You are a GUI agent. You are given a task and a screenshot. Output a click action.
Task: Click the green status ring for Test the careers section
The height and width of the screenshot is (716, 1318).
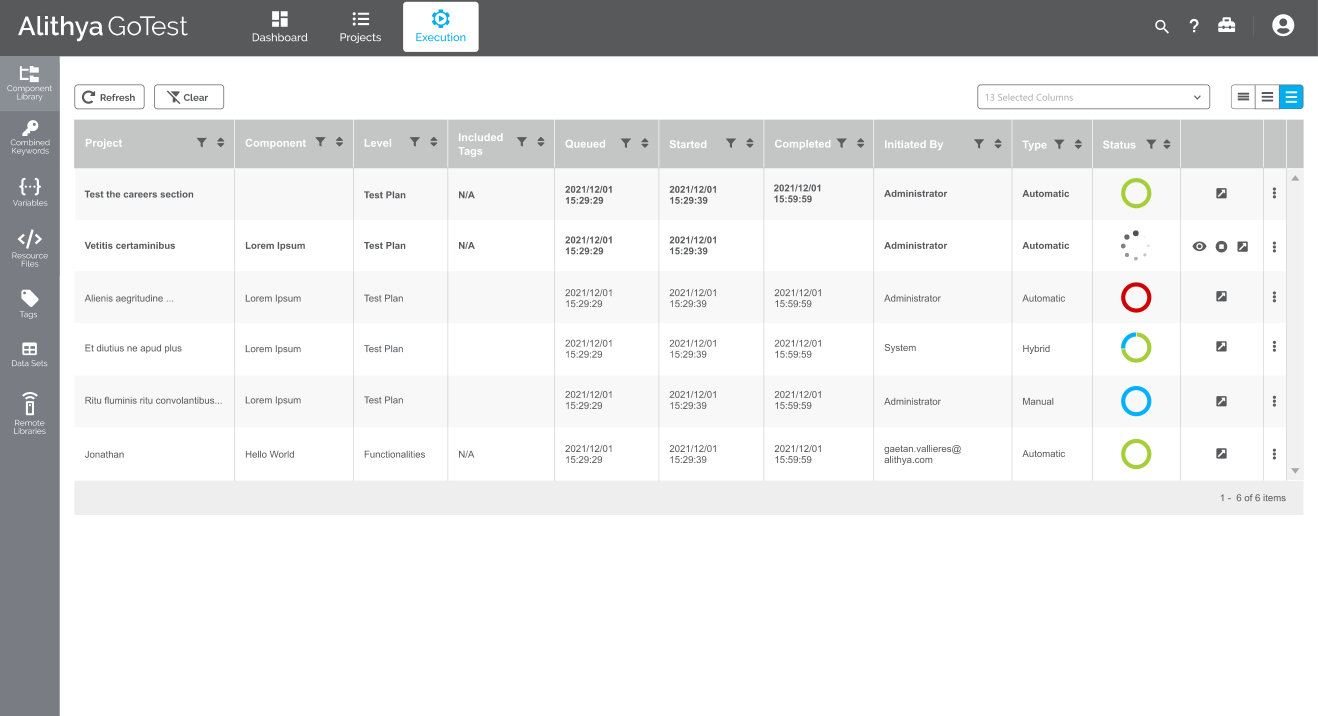(x=1136, y=193)
